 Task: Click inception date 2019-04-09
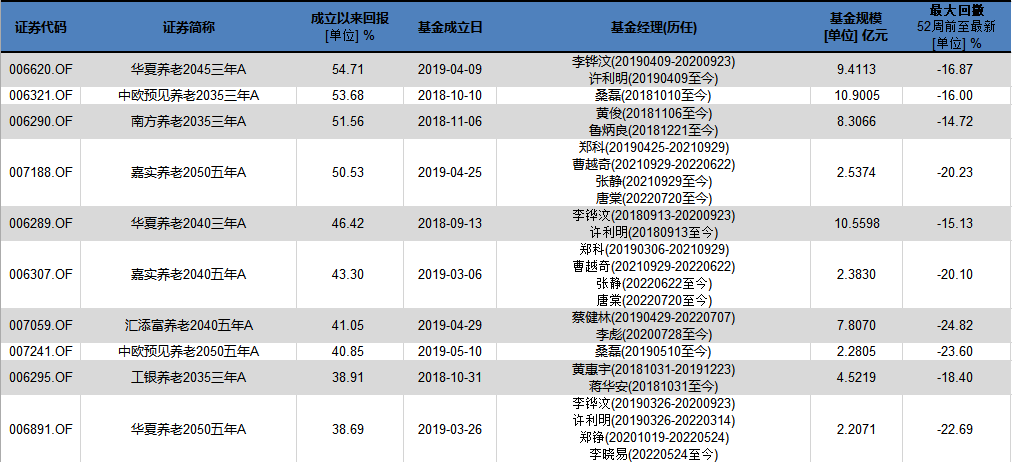[450, 70]
